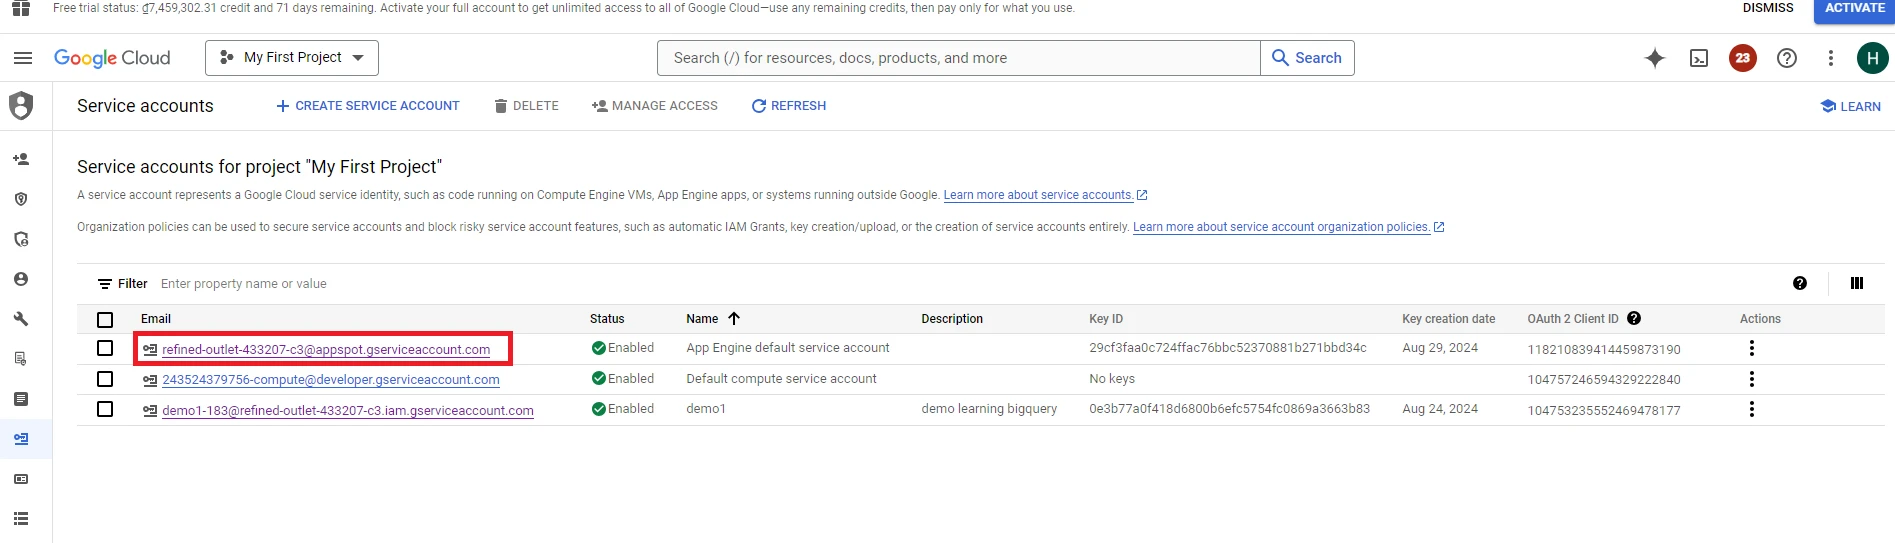Open notifications badge showing 23
Screen dimensions: 1895x543
1743,58
